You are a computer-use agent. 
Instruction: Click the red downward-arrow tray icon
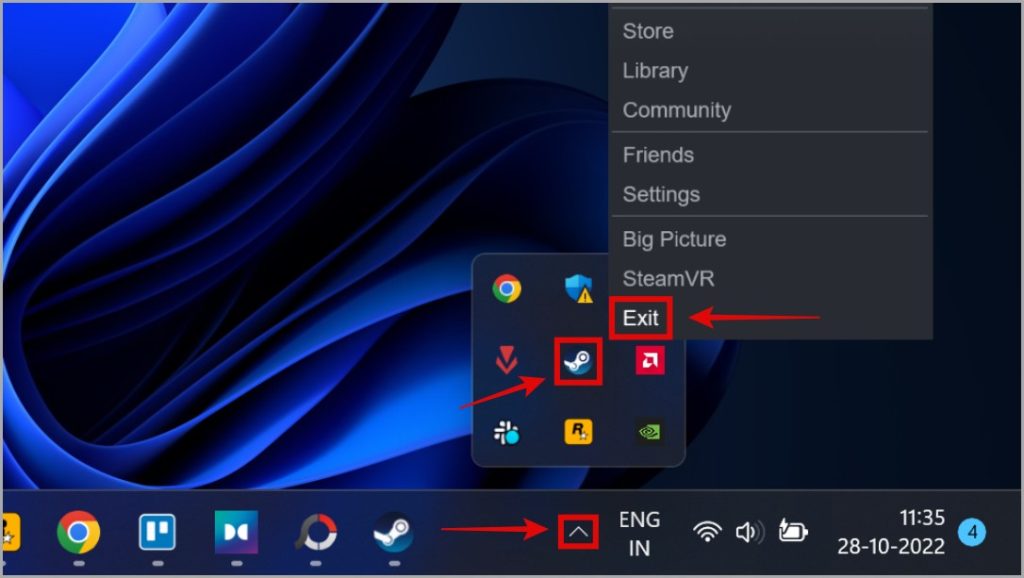(507, 361)
